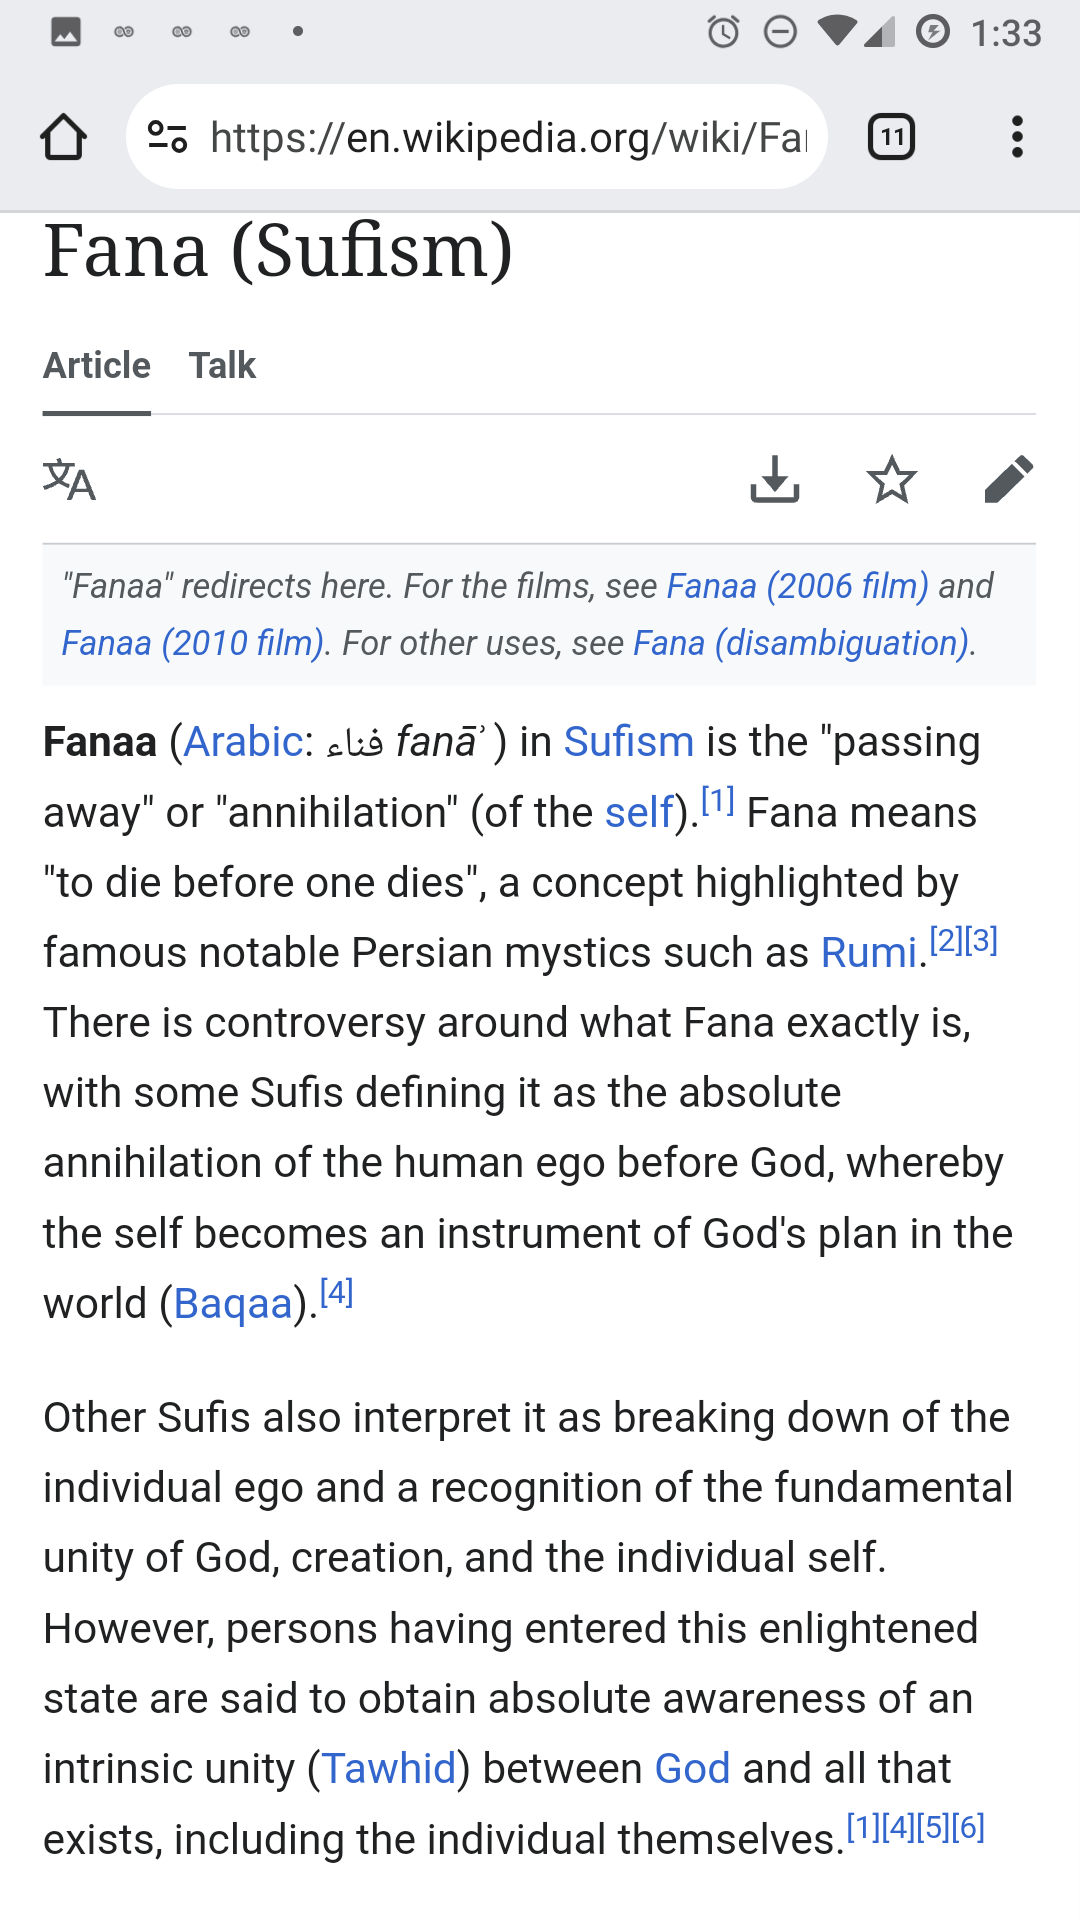Open the Fana (disambiguation) link
Image resolution: width=1080 pixels, height=1920 pixels.
coord(802,643)
